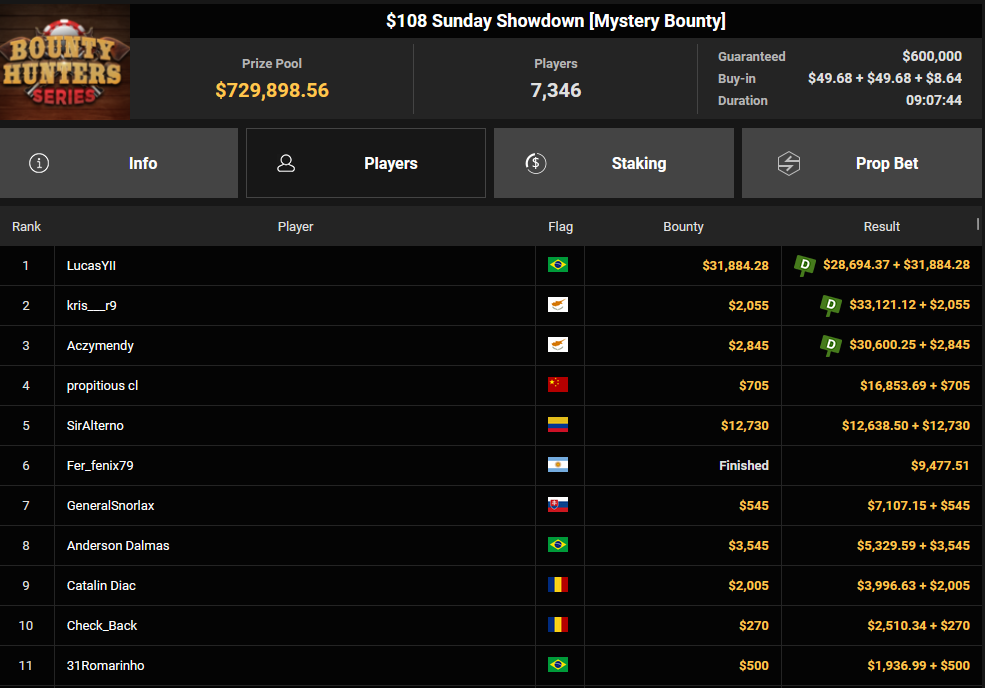The image size is (985, 688).
Task: Click the dollar sign Staking icon
Action: (536, 163)
